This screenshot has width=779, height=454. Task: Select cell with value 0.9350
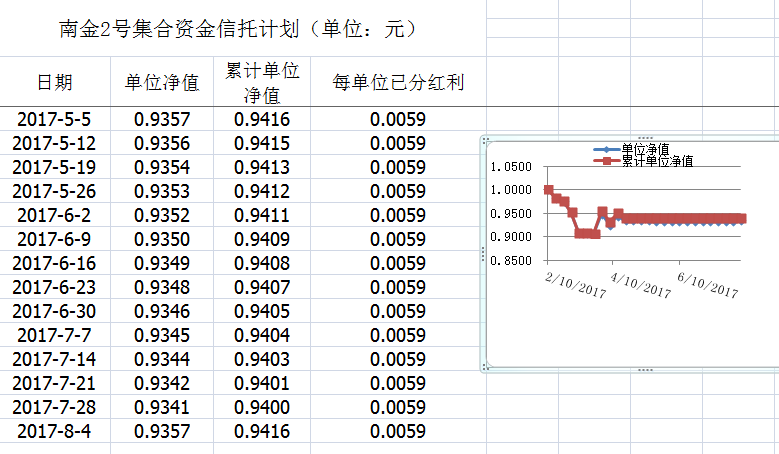pos(161,240)
